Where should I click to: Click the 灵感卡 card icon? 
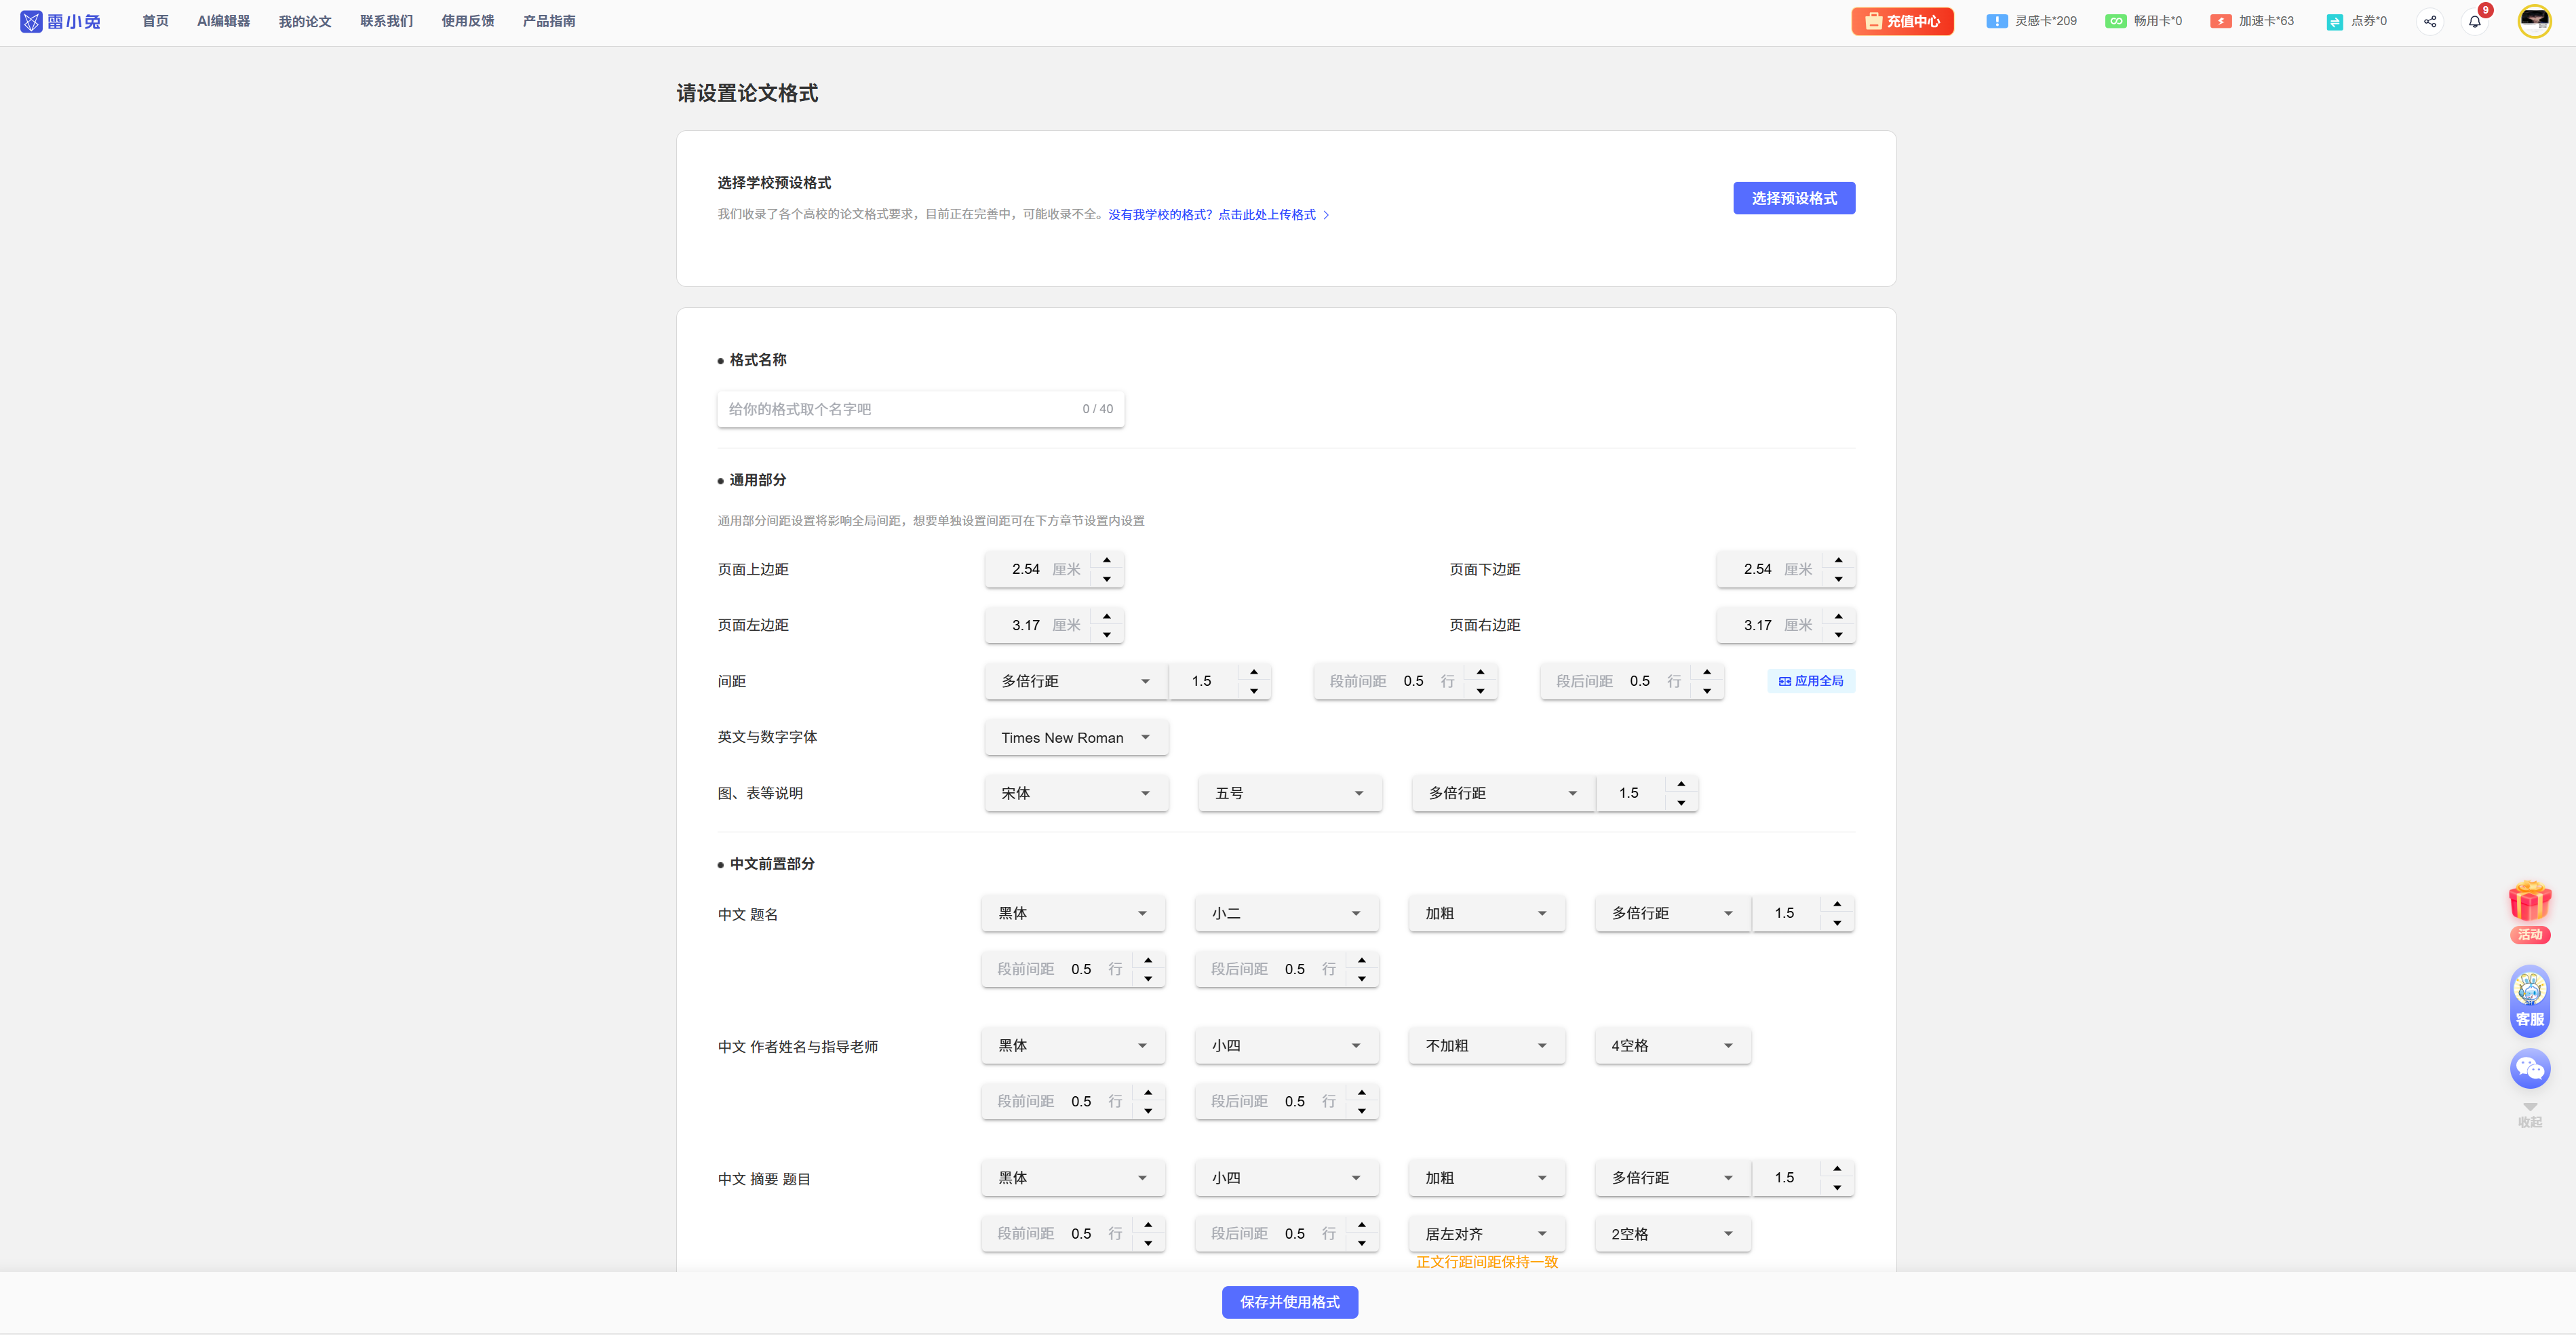[x=1996, y=21]
